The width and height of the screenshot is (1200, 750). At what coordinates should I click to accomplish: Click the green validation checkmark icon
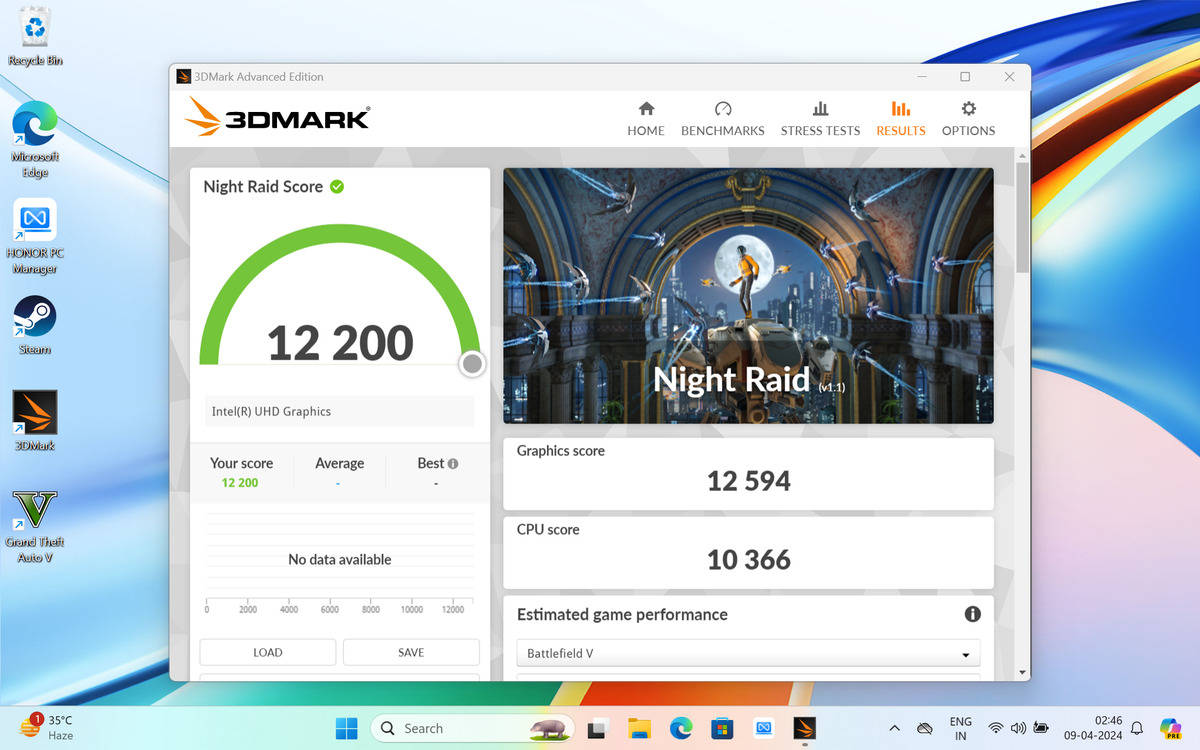coord(337,186)
